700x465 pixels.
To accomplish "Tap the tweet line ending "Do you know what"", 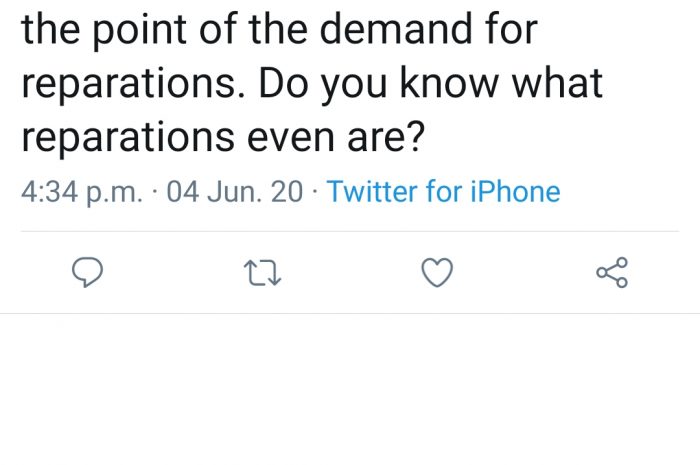I will (312, 84).
